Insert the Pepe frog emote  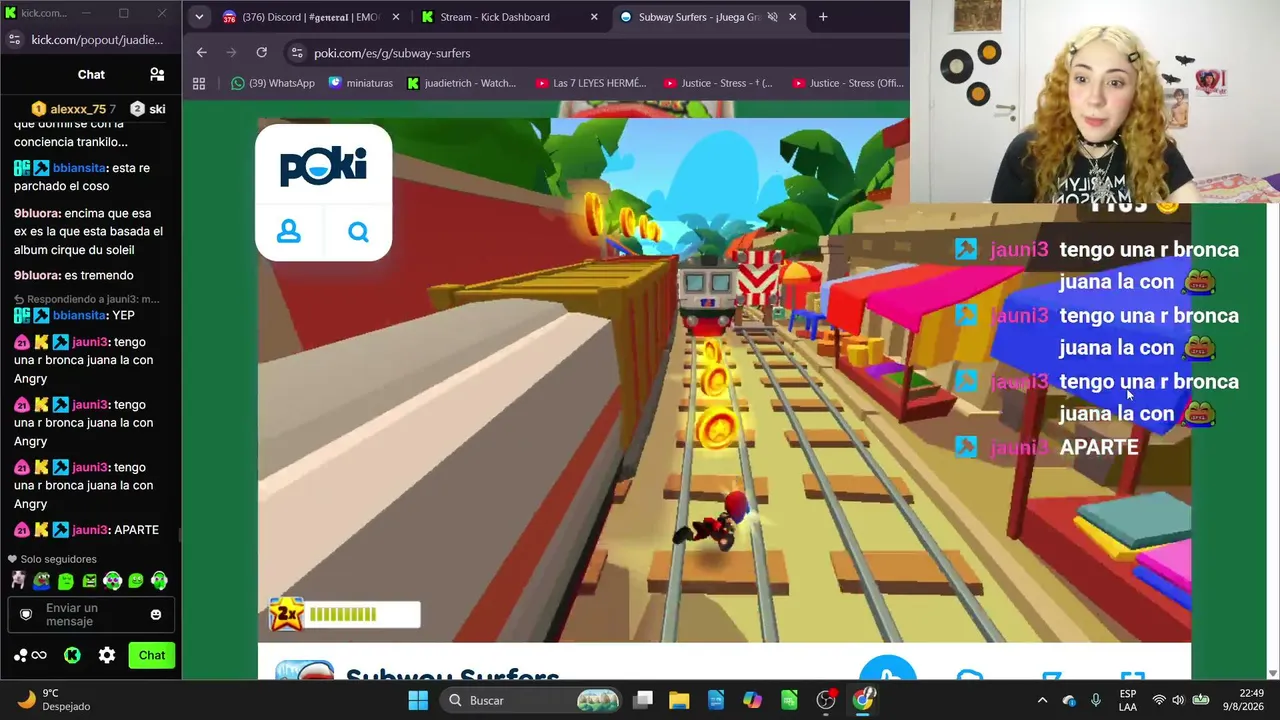(42, 580)
